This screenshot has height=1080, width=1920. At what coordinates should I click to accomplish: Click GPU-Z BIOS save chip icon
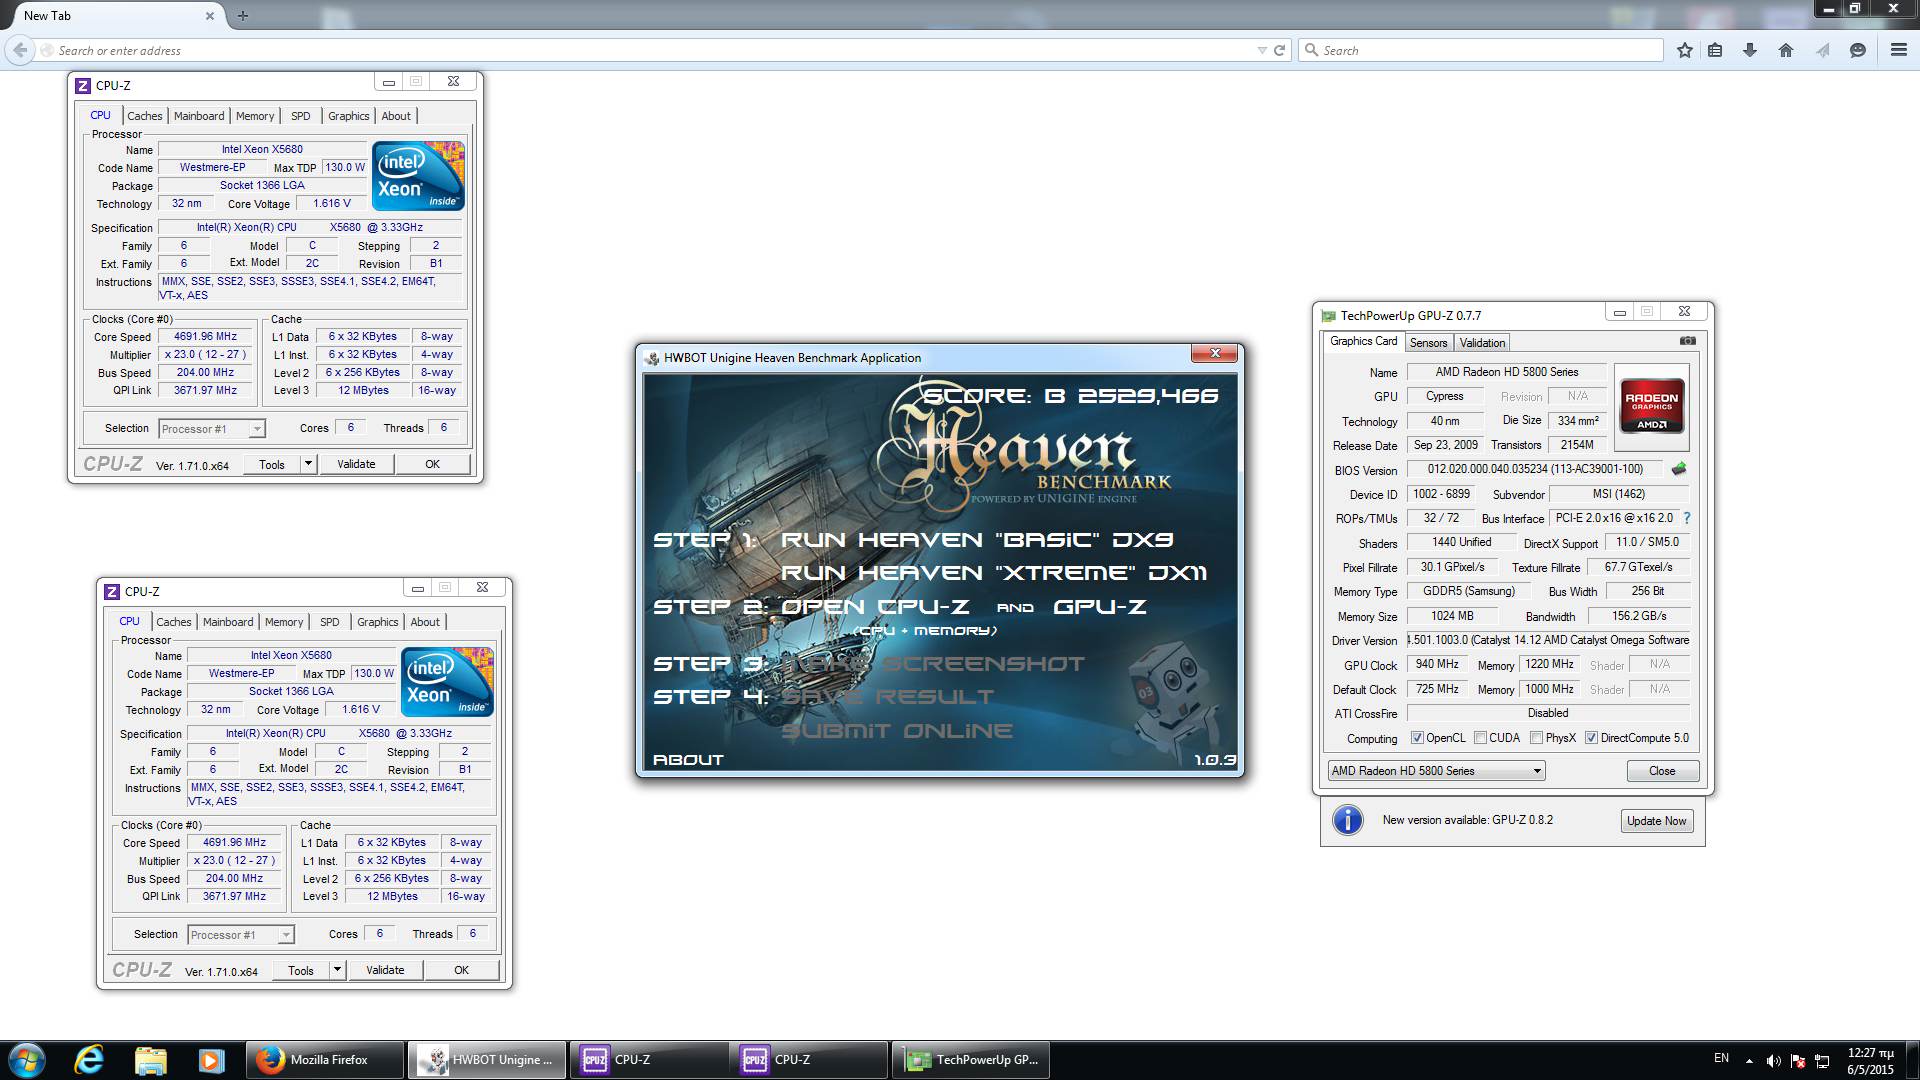(1679, 468)
